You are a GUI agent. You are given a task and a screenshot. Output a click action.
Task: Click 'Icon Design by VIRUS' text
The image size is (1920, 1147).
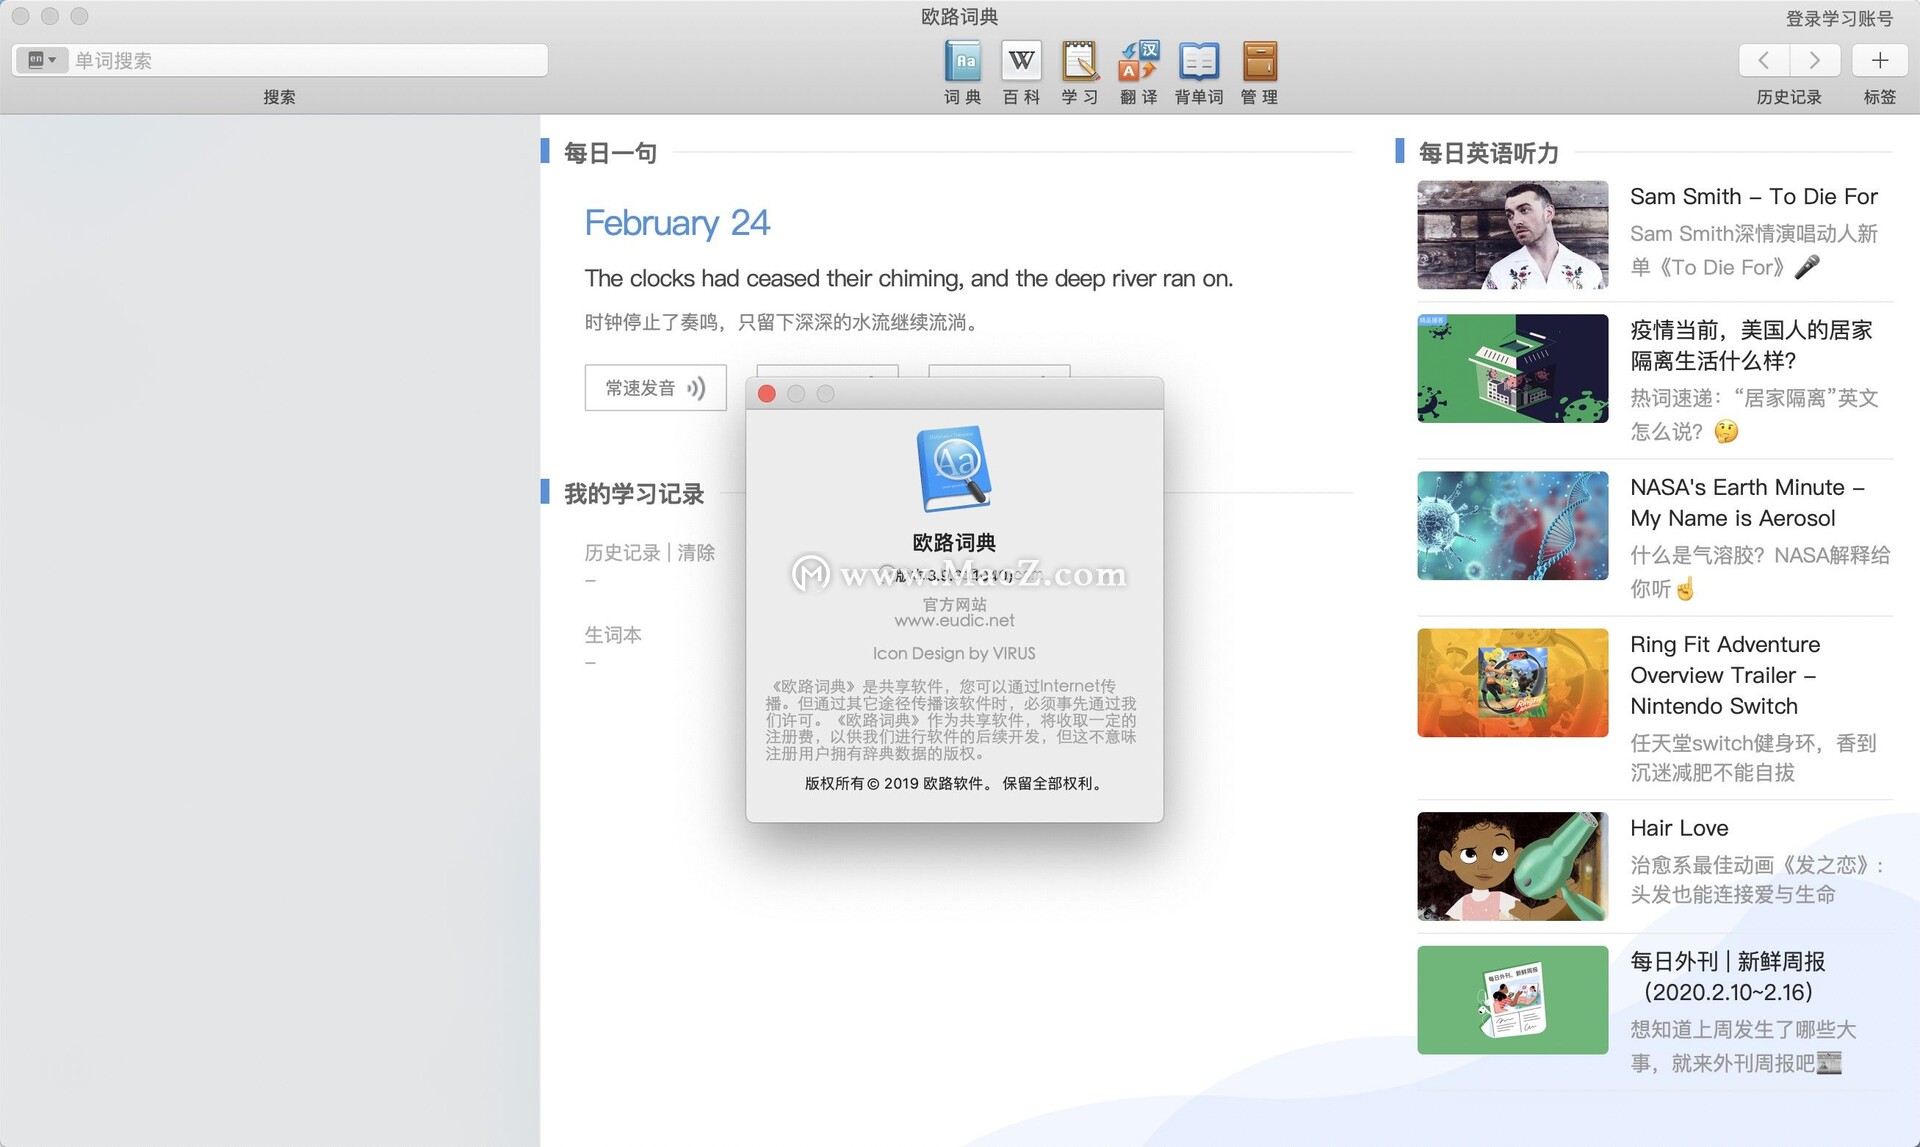coord(954,653)
